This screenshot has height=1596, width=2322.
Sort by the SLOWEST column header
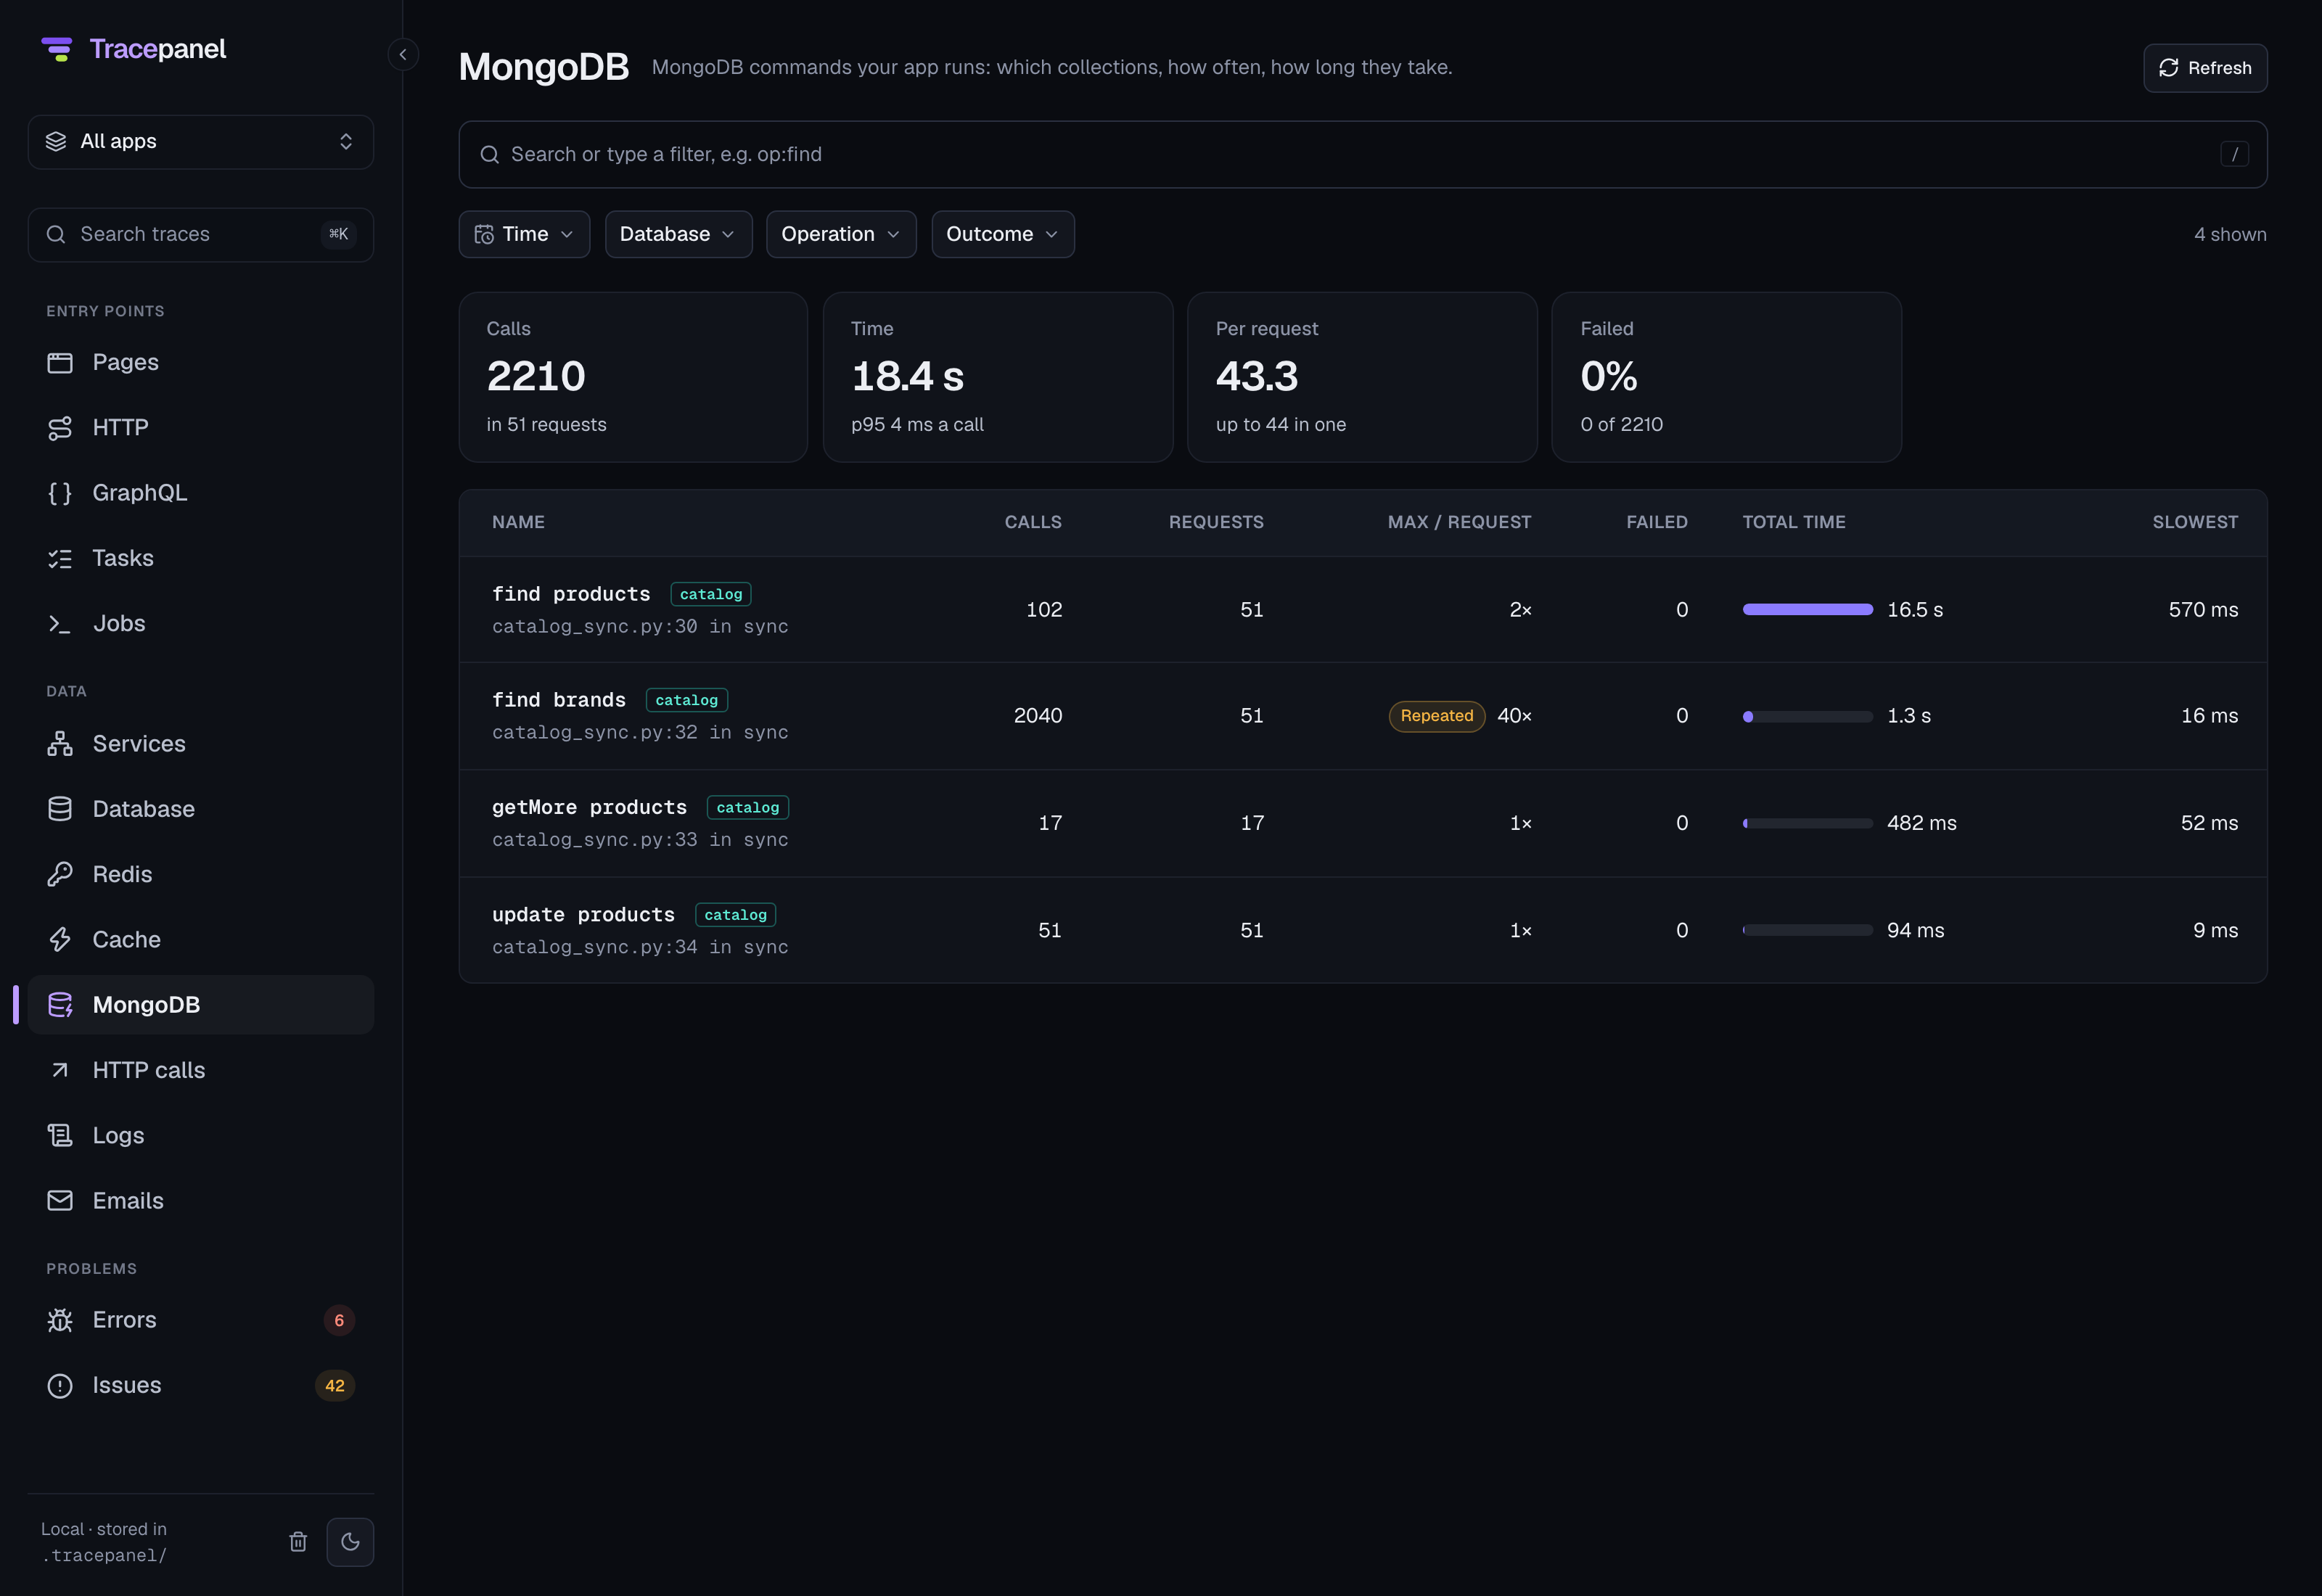pos(2195,522)
